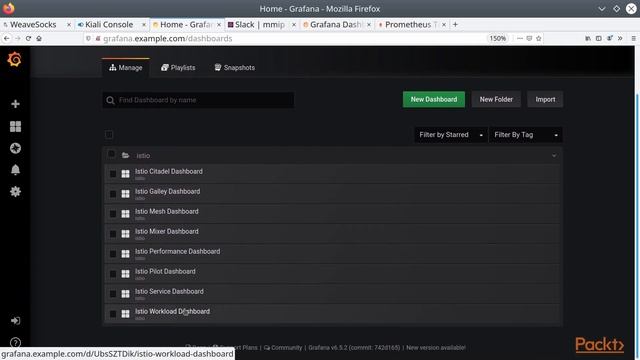
Task: Open the Alerting bell icon in sidebar
Action: coord(15,170)
